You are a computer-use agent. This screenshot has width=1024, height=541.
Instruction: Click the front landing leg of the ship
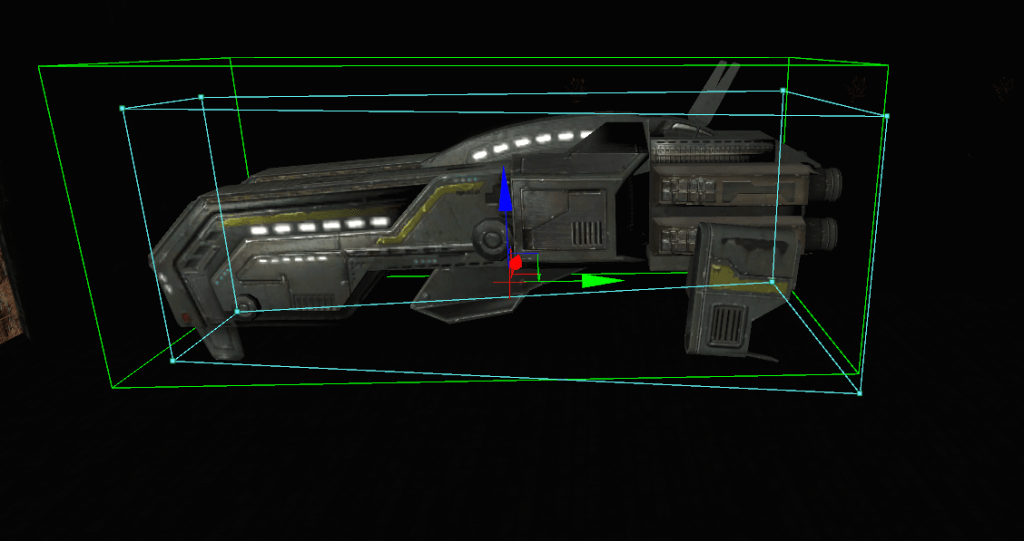click(x=222, y=337)
